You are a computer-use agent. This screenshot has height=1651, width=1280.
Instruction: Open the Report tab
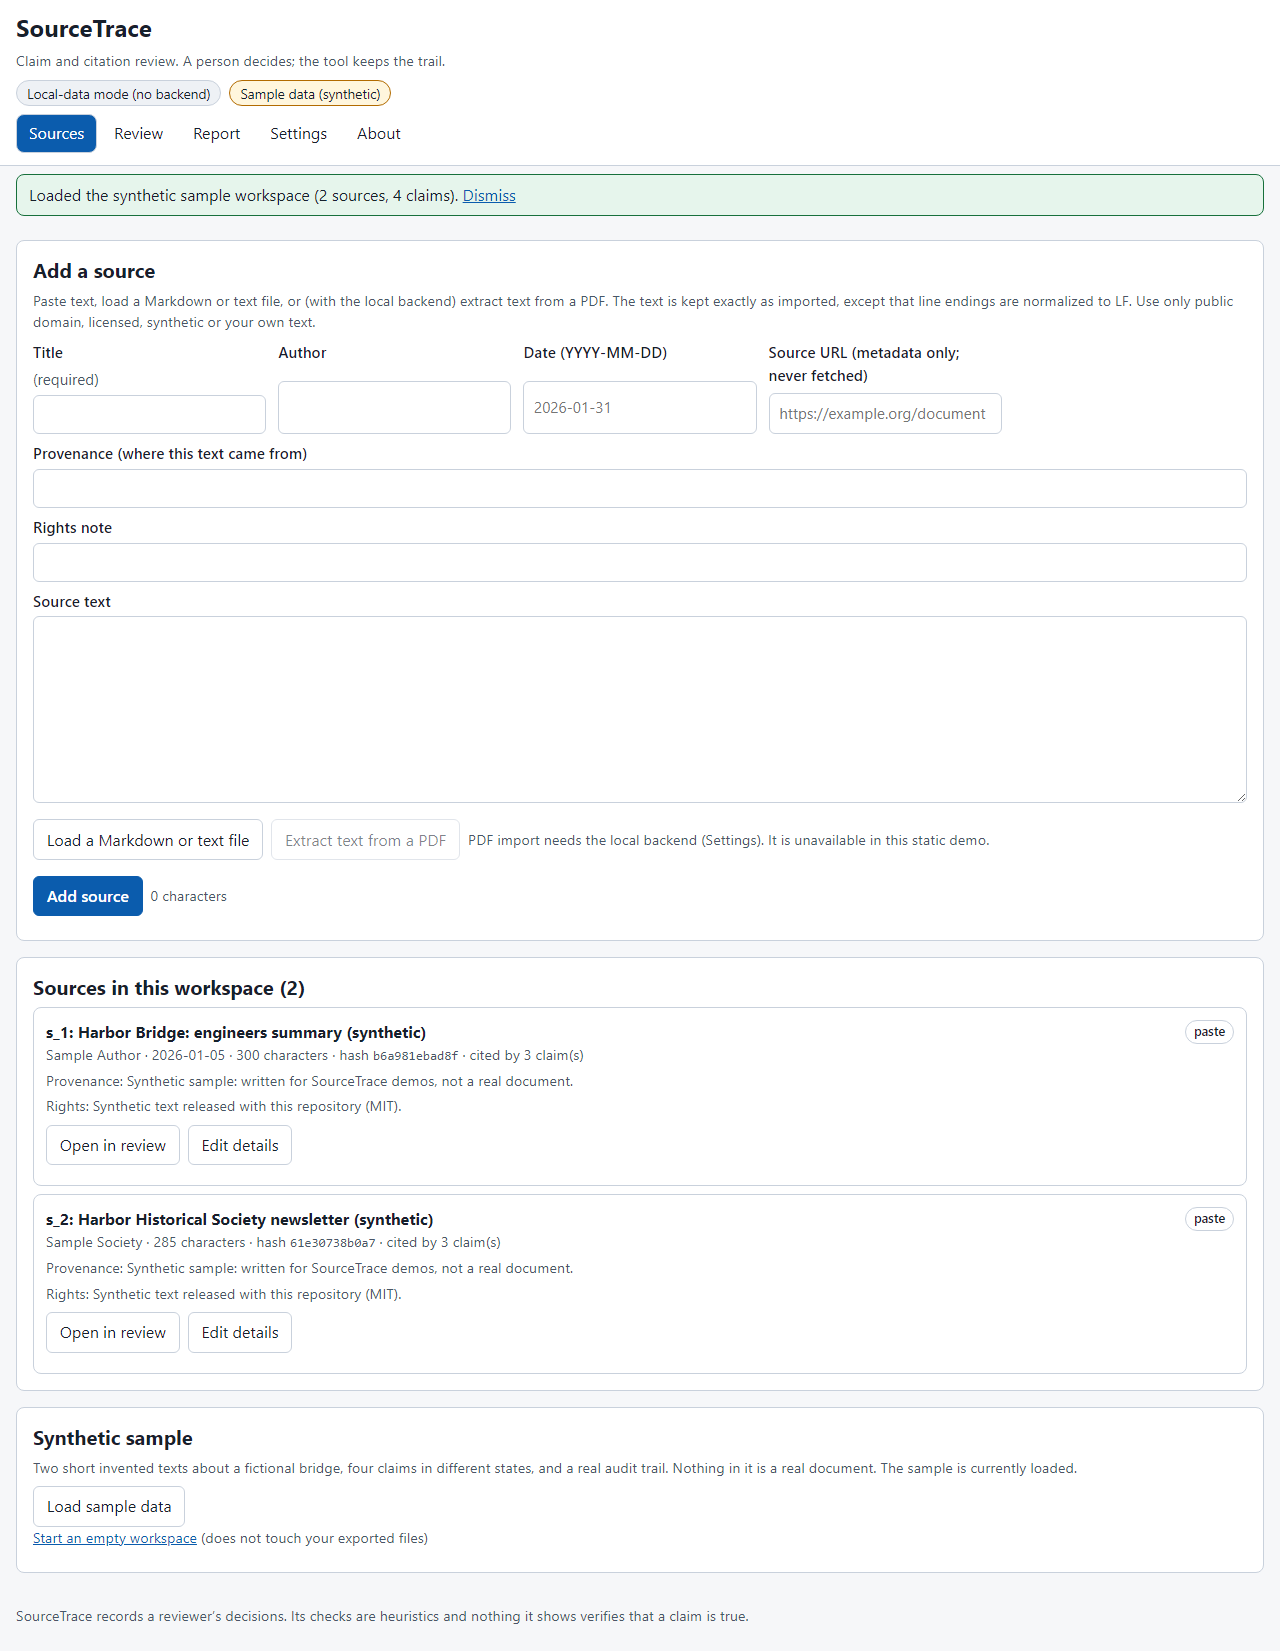coord(216,134)
